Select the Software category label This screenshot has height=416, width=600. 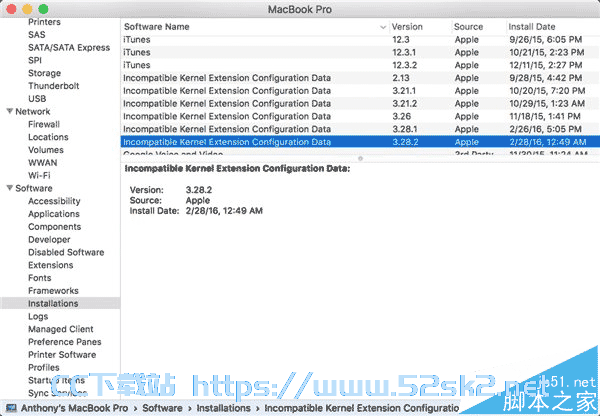(x=34, y=188)
